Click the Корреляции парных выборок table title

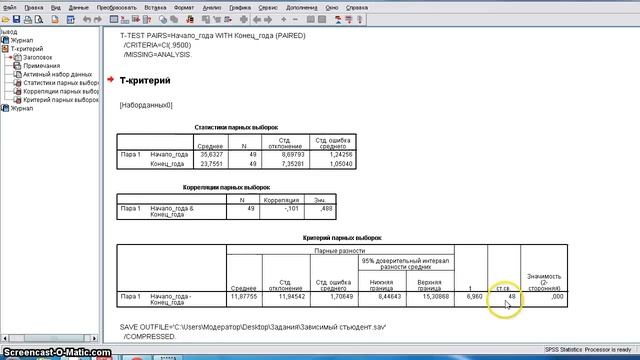(x=227, y=187)
